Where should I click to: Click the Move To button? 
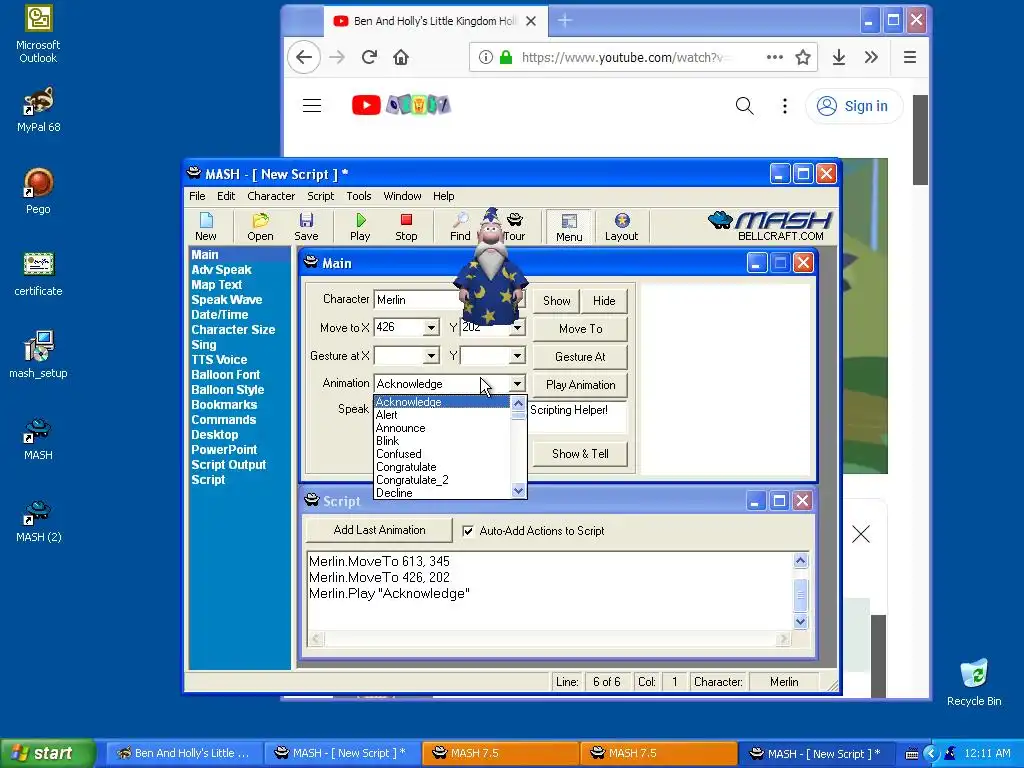tap(581, 328)
